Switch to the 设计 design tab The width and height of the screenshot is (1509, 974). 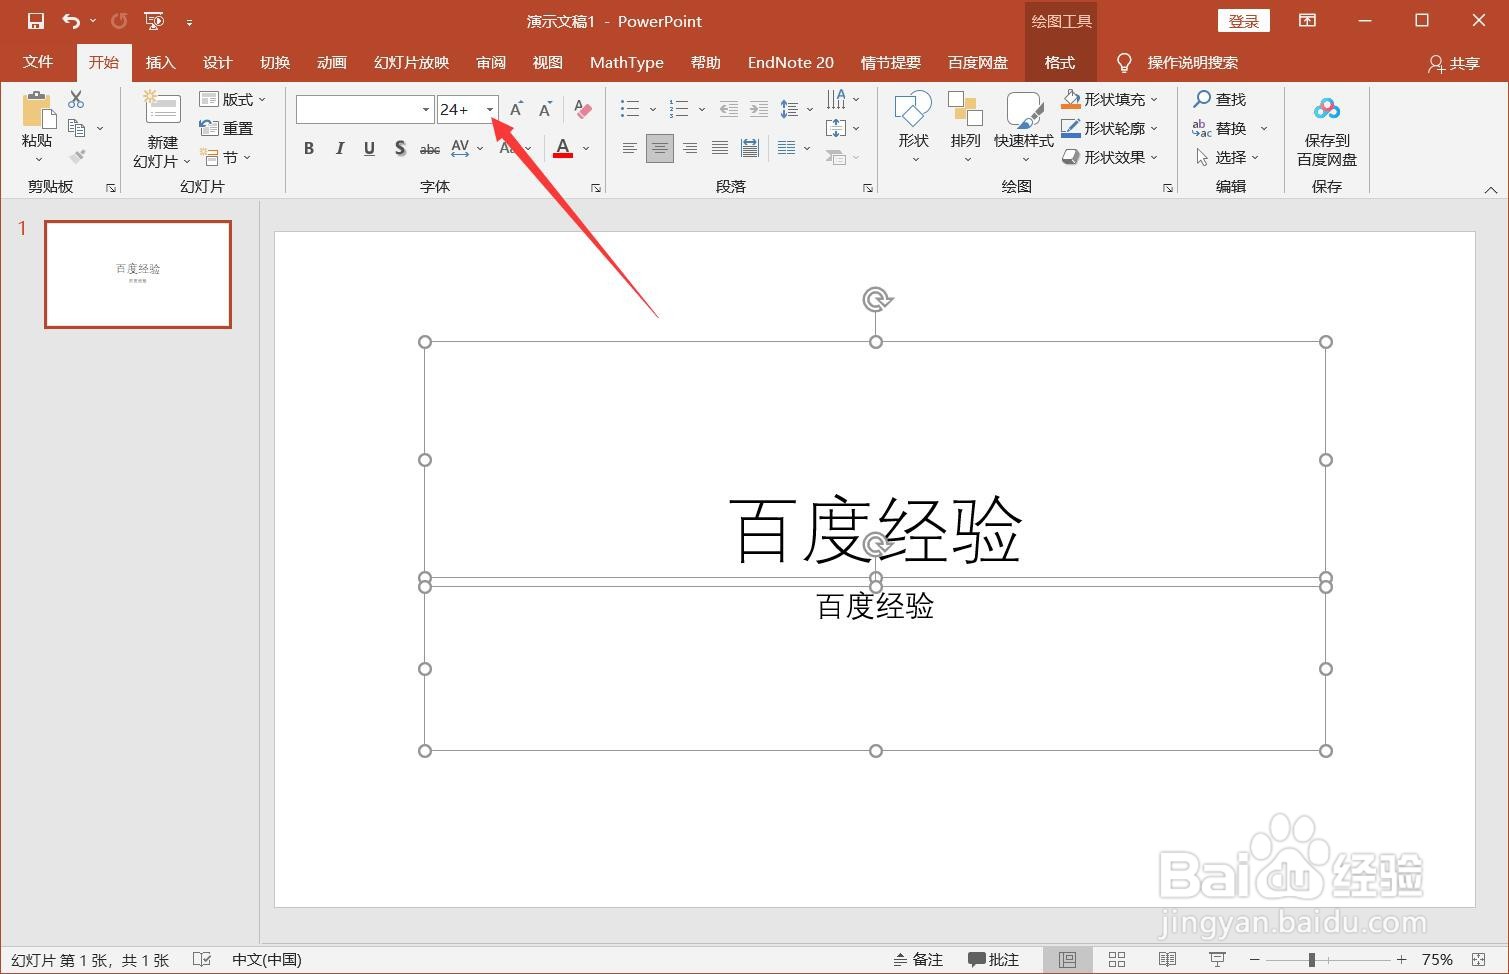click(x=217, y=62)
